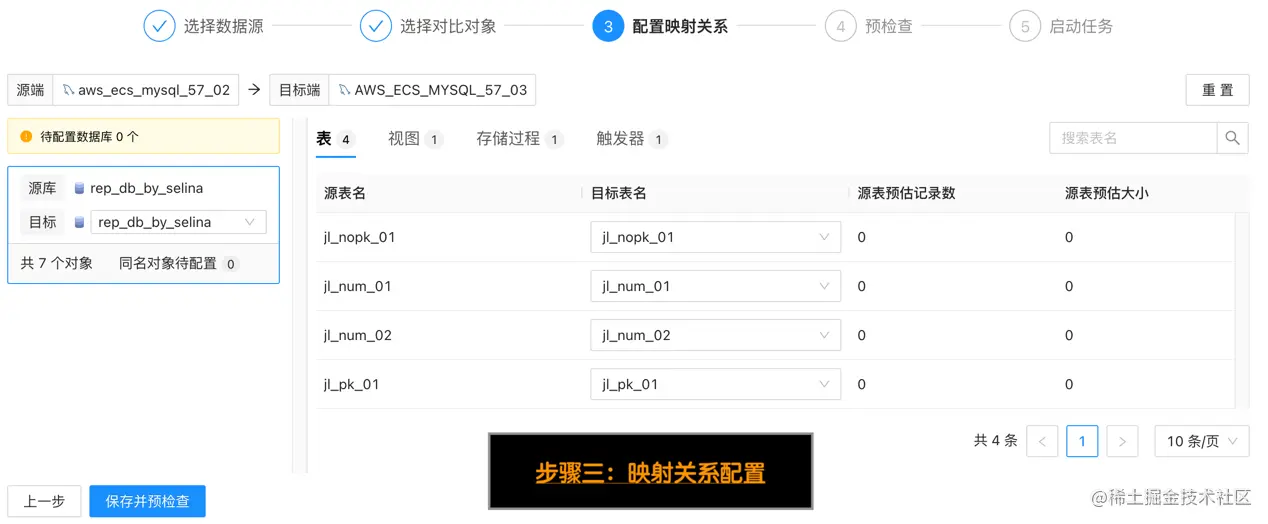The width and height of the screenshot is (1268, 524).
Task: Click the step 3 circle 配置映射关系
Action: click(608, 26)
